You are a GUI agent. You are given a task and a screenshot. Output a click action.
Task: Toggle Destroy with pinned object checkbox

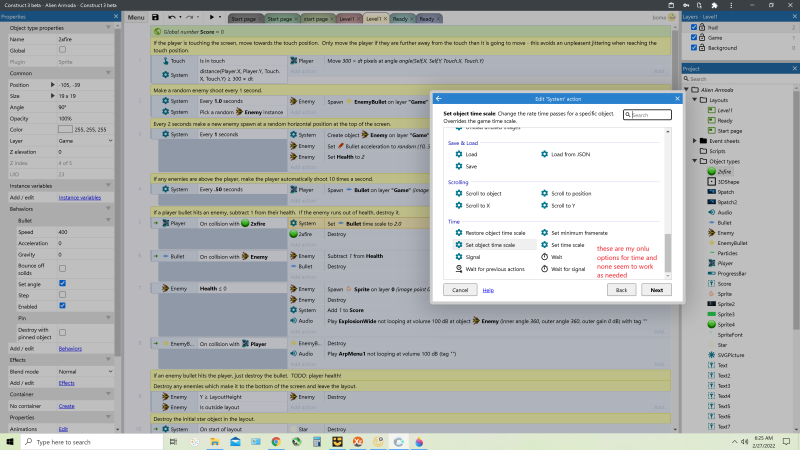coord(62,333)
